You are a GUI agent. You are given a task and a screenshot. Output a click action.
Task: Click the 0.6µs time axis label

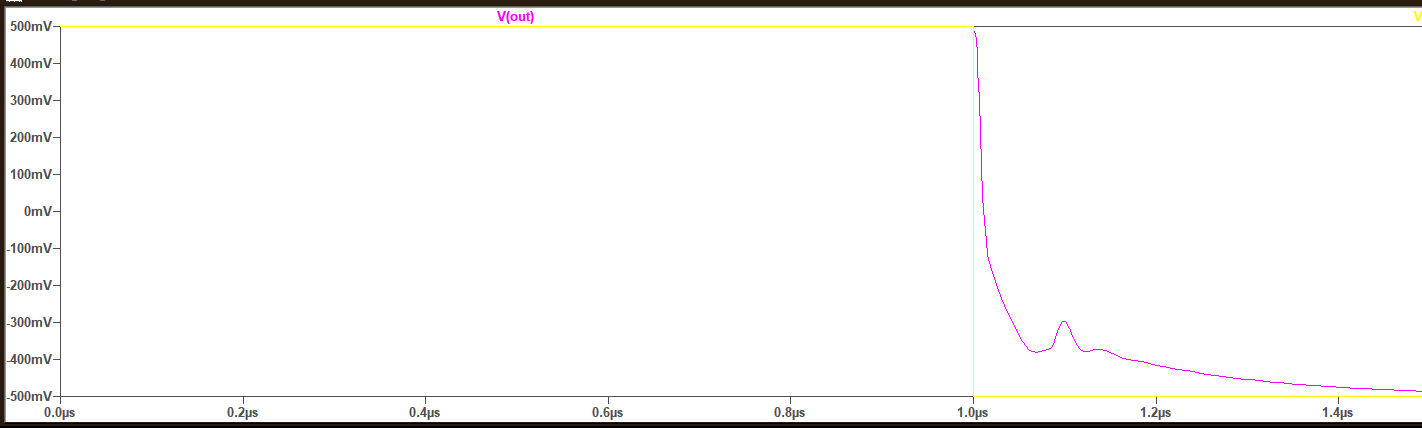tap(608, 413)
